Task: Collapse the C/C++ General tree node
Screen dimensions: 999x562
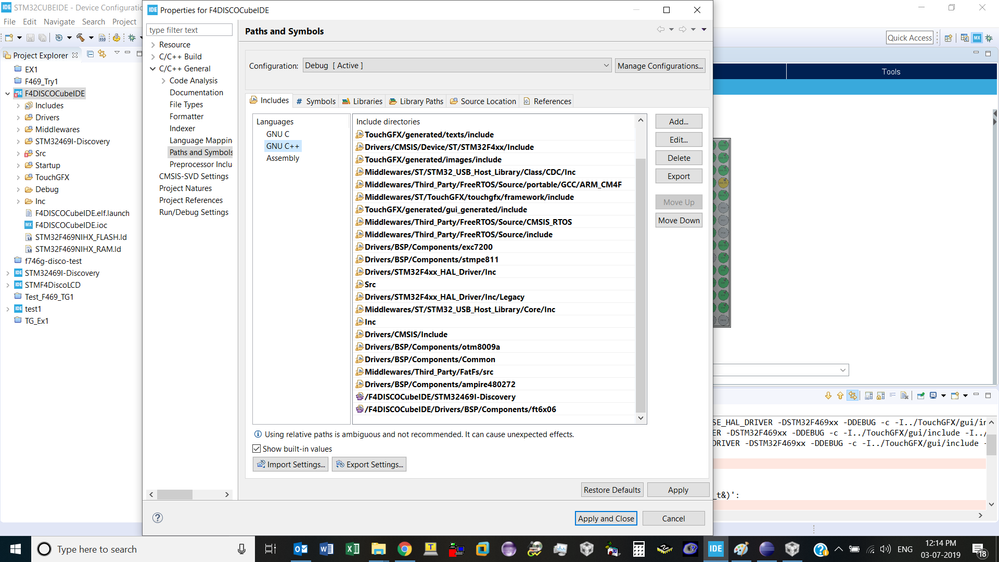Action: coord(153,68)
